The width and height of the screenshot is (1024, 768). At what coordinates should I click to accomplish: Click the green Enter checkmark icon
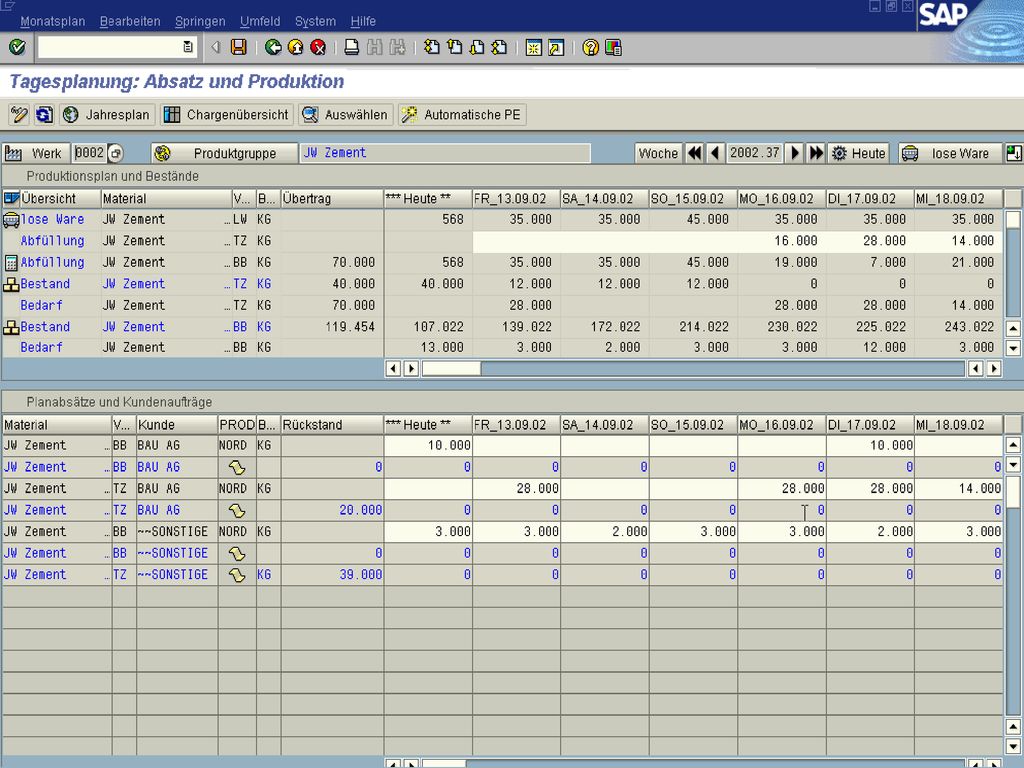click(x=17, y=47)
